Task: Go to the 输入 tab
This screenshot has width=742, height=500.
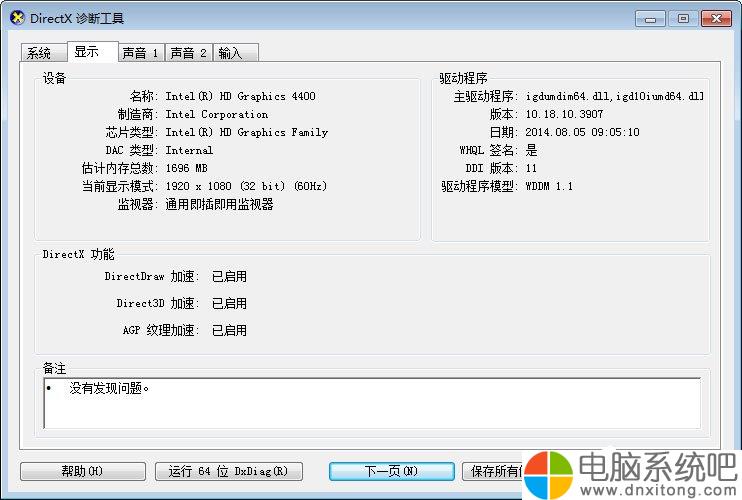Action: 236,53
